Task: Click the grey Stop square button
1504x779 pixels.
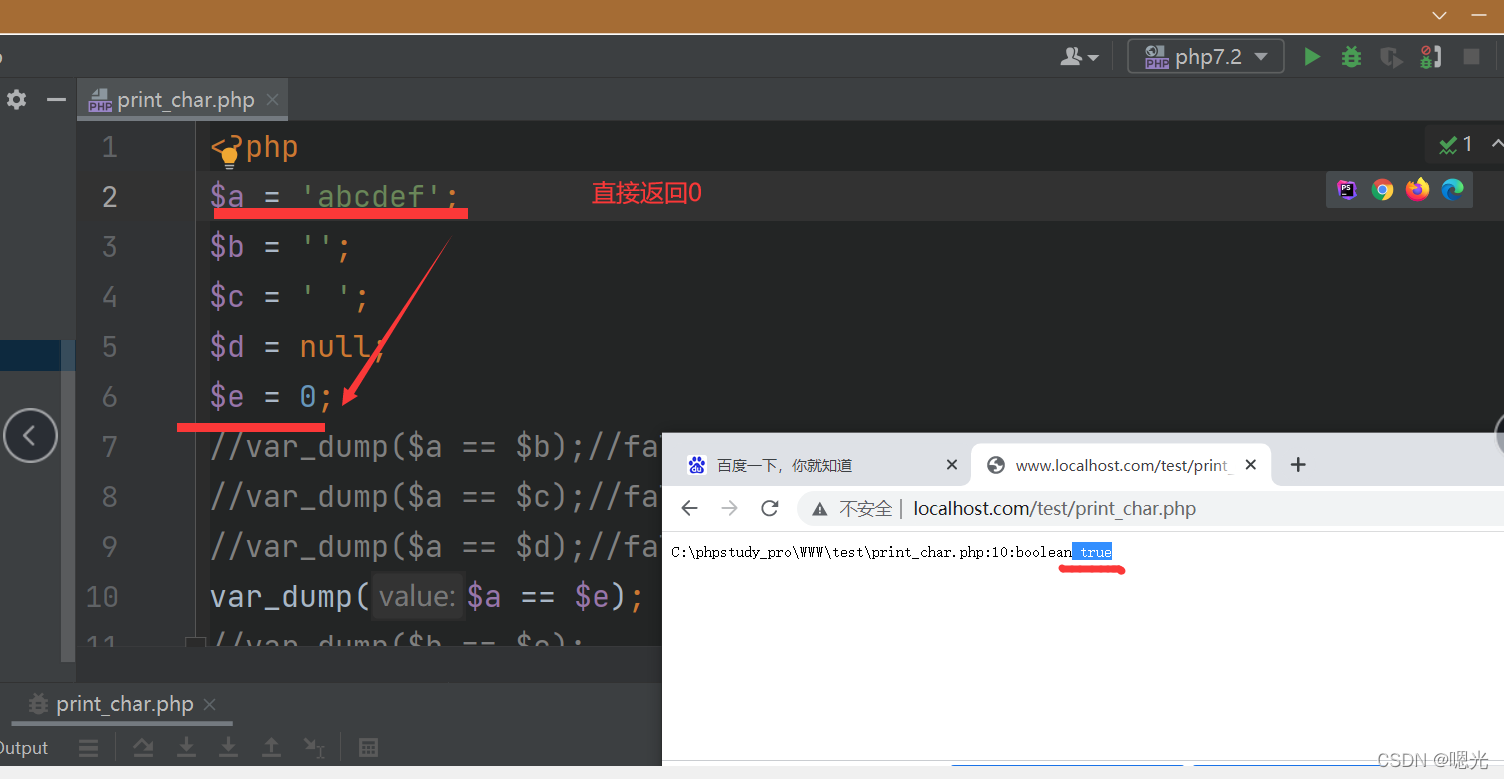Action: (1471, 57)
